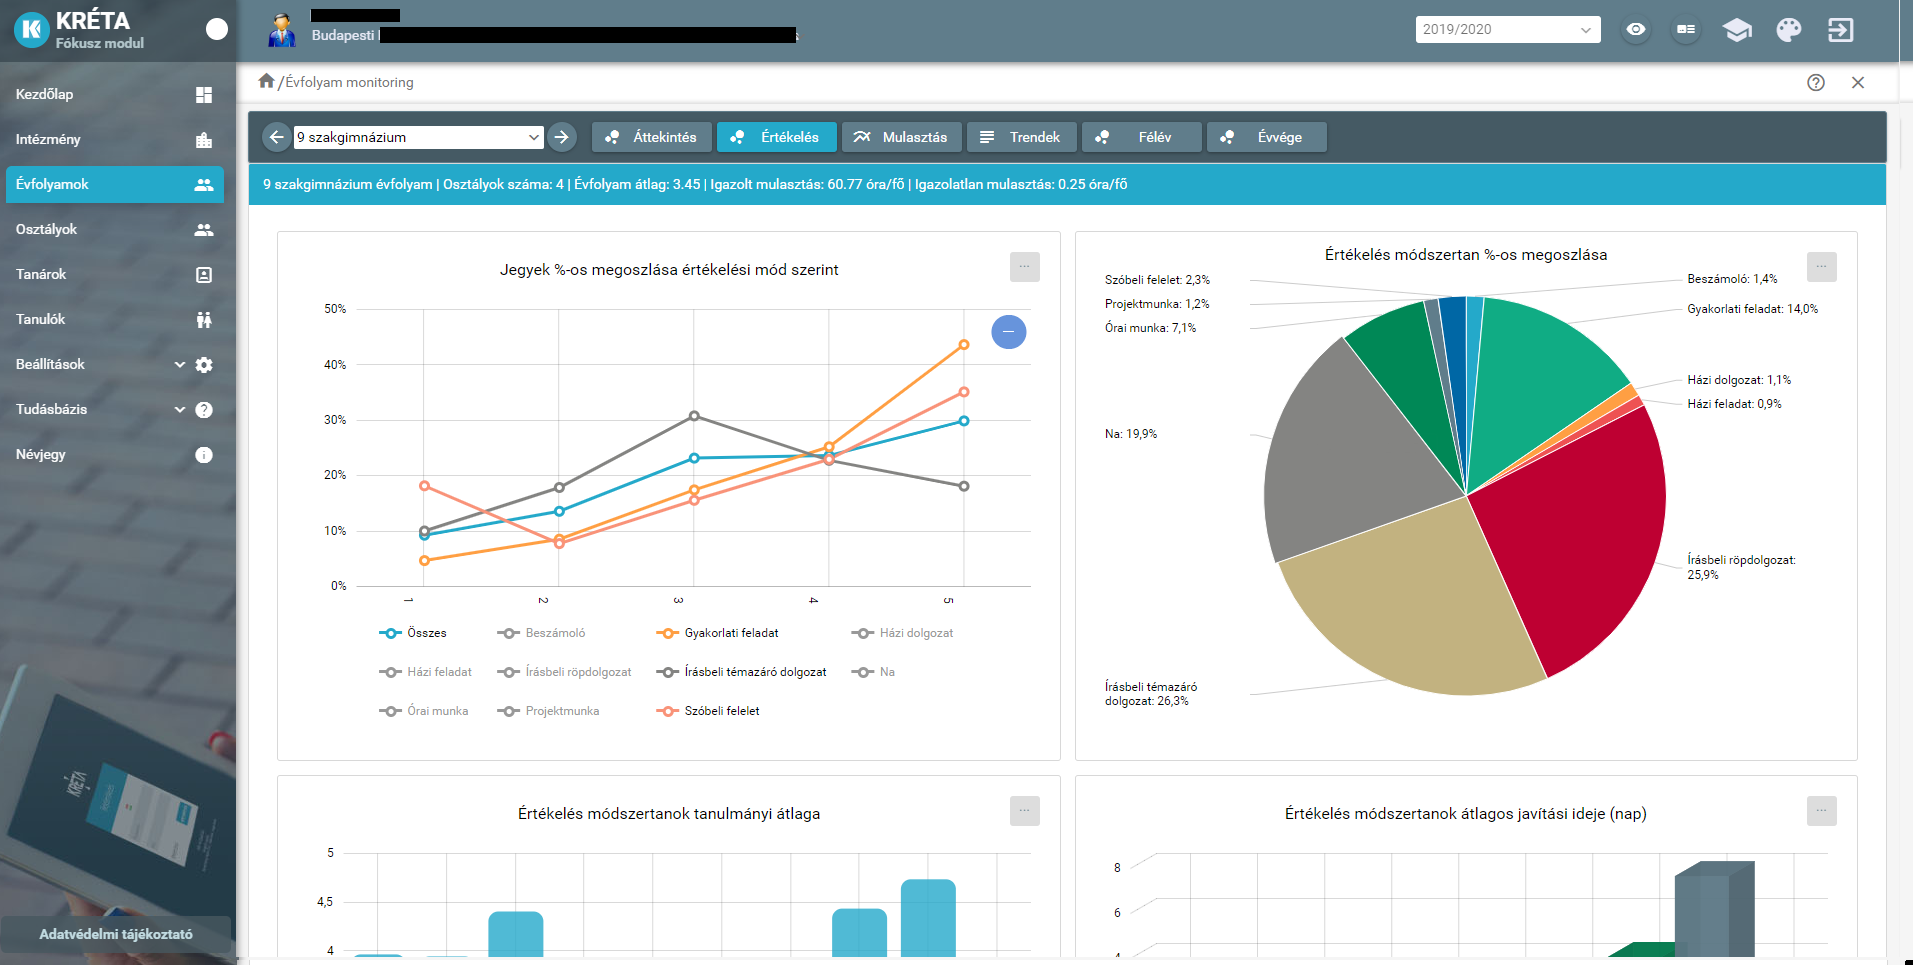The width and height of the screenshot is (1913, 965).
Task: Toggle the Gyakorlati feladat legend series
Action: click(x=717, y=633)
